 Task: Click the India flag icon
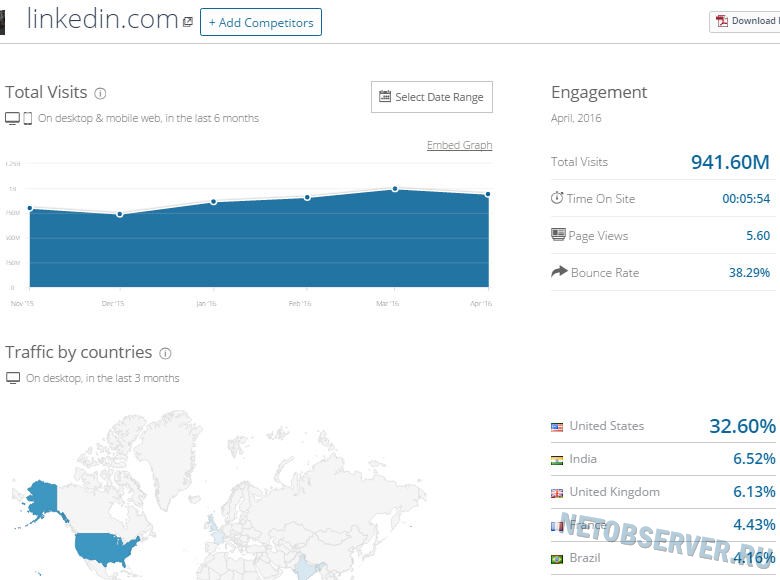[x=557, y=460]
